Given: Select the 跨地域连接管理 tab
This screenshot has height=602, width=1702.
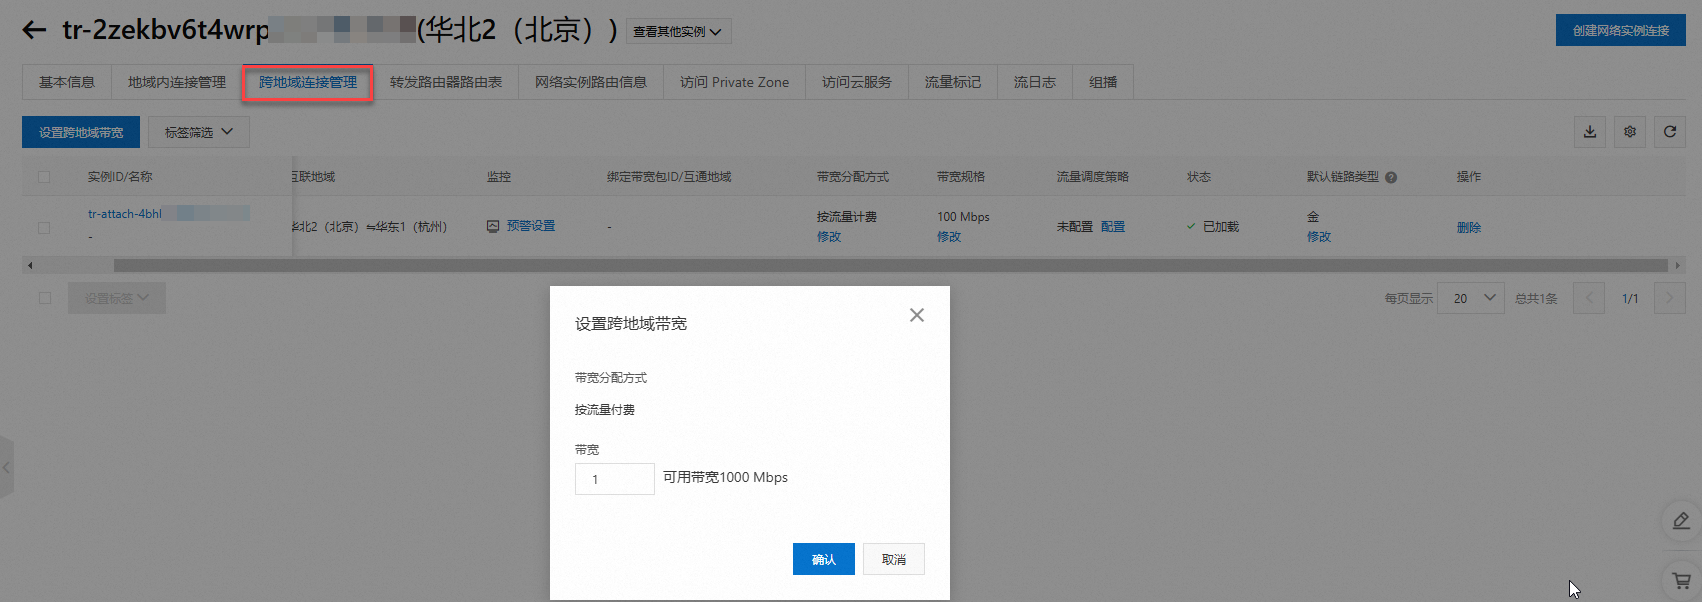Looking at the screenshot, I should (308, 82).
